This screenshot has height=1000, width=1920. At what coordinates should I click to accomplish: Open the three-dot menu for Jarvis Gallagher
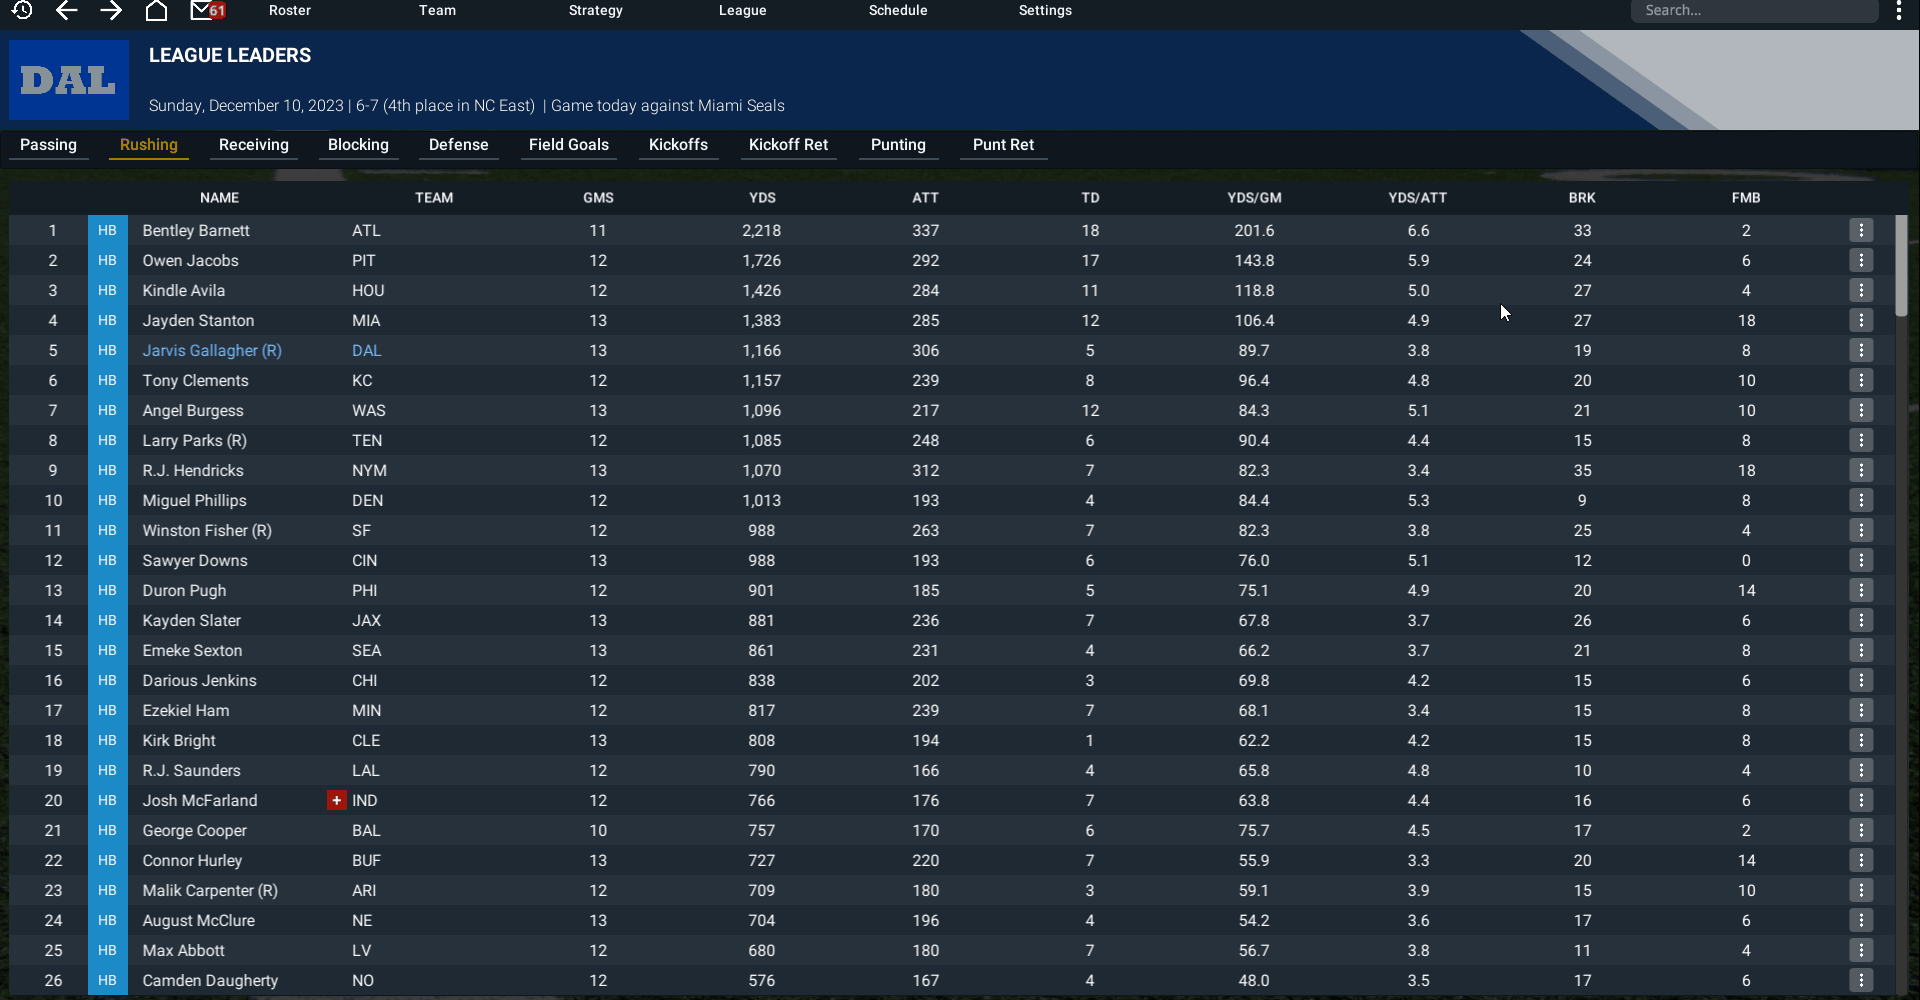[x=1861, y=350]
